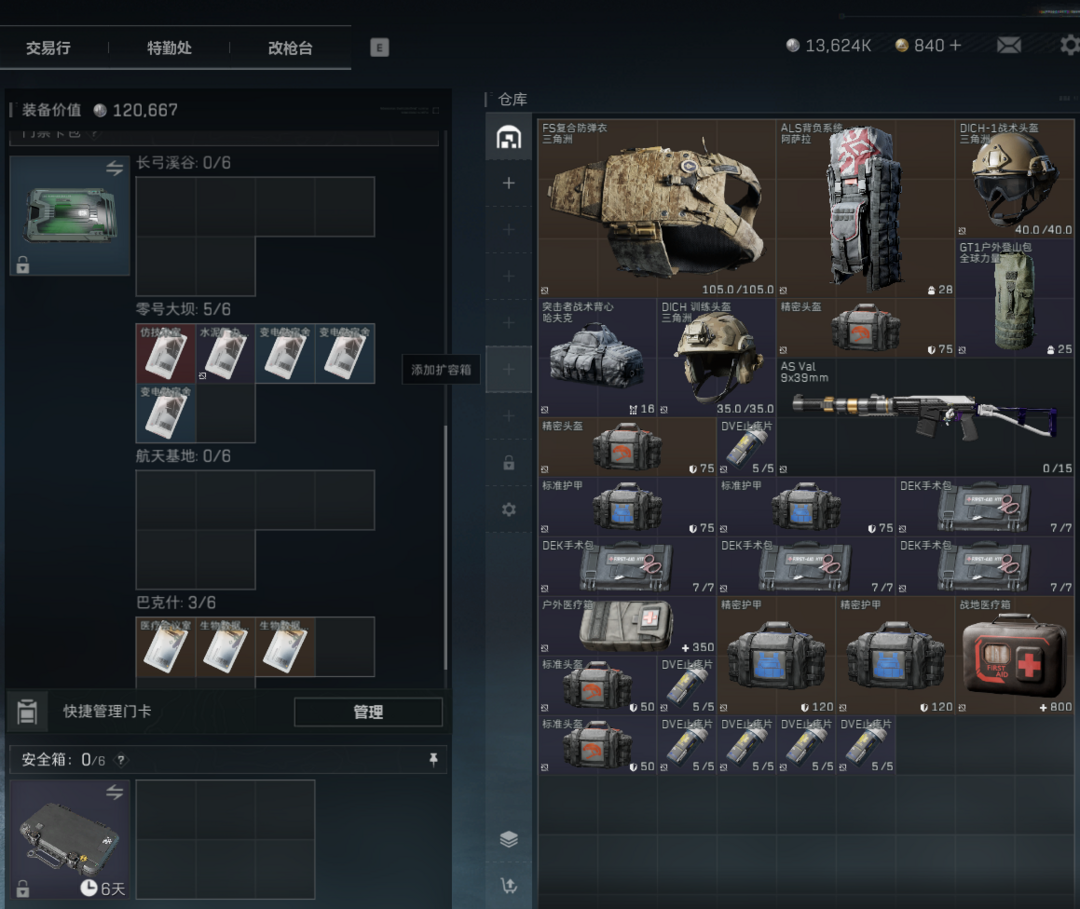Click the keycard panel vertical scrollbar
The image size is (1080, 909).
[x=446, y=548]
